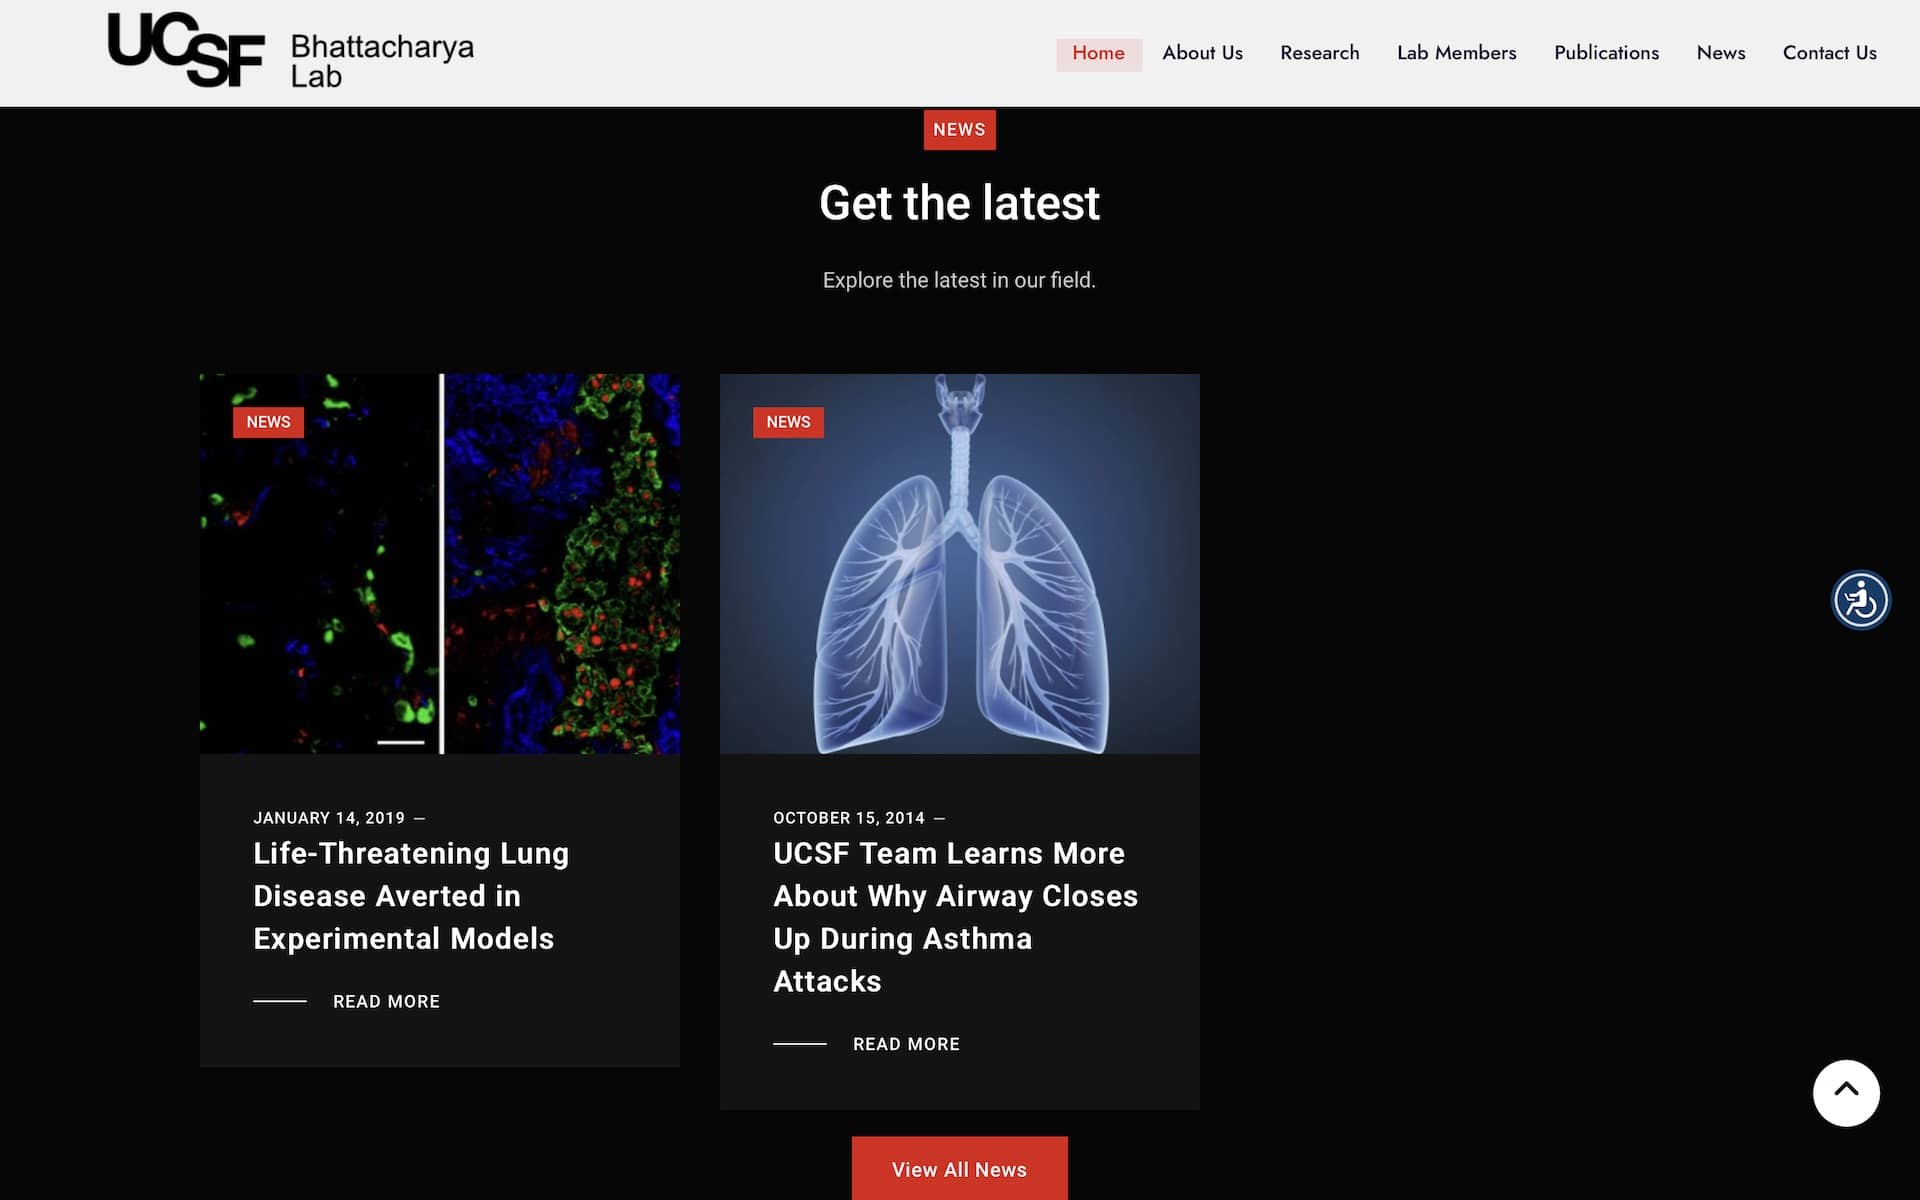The width and height of the screenshot is (1920, 1200).
Task: Open Lab Members in navigation
Action: tap(1456, 53)
